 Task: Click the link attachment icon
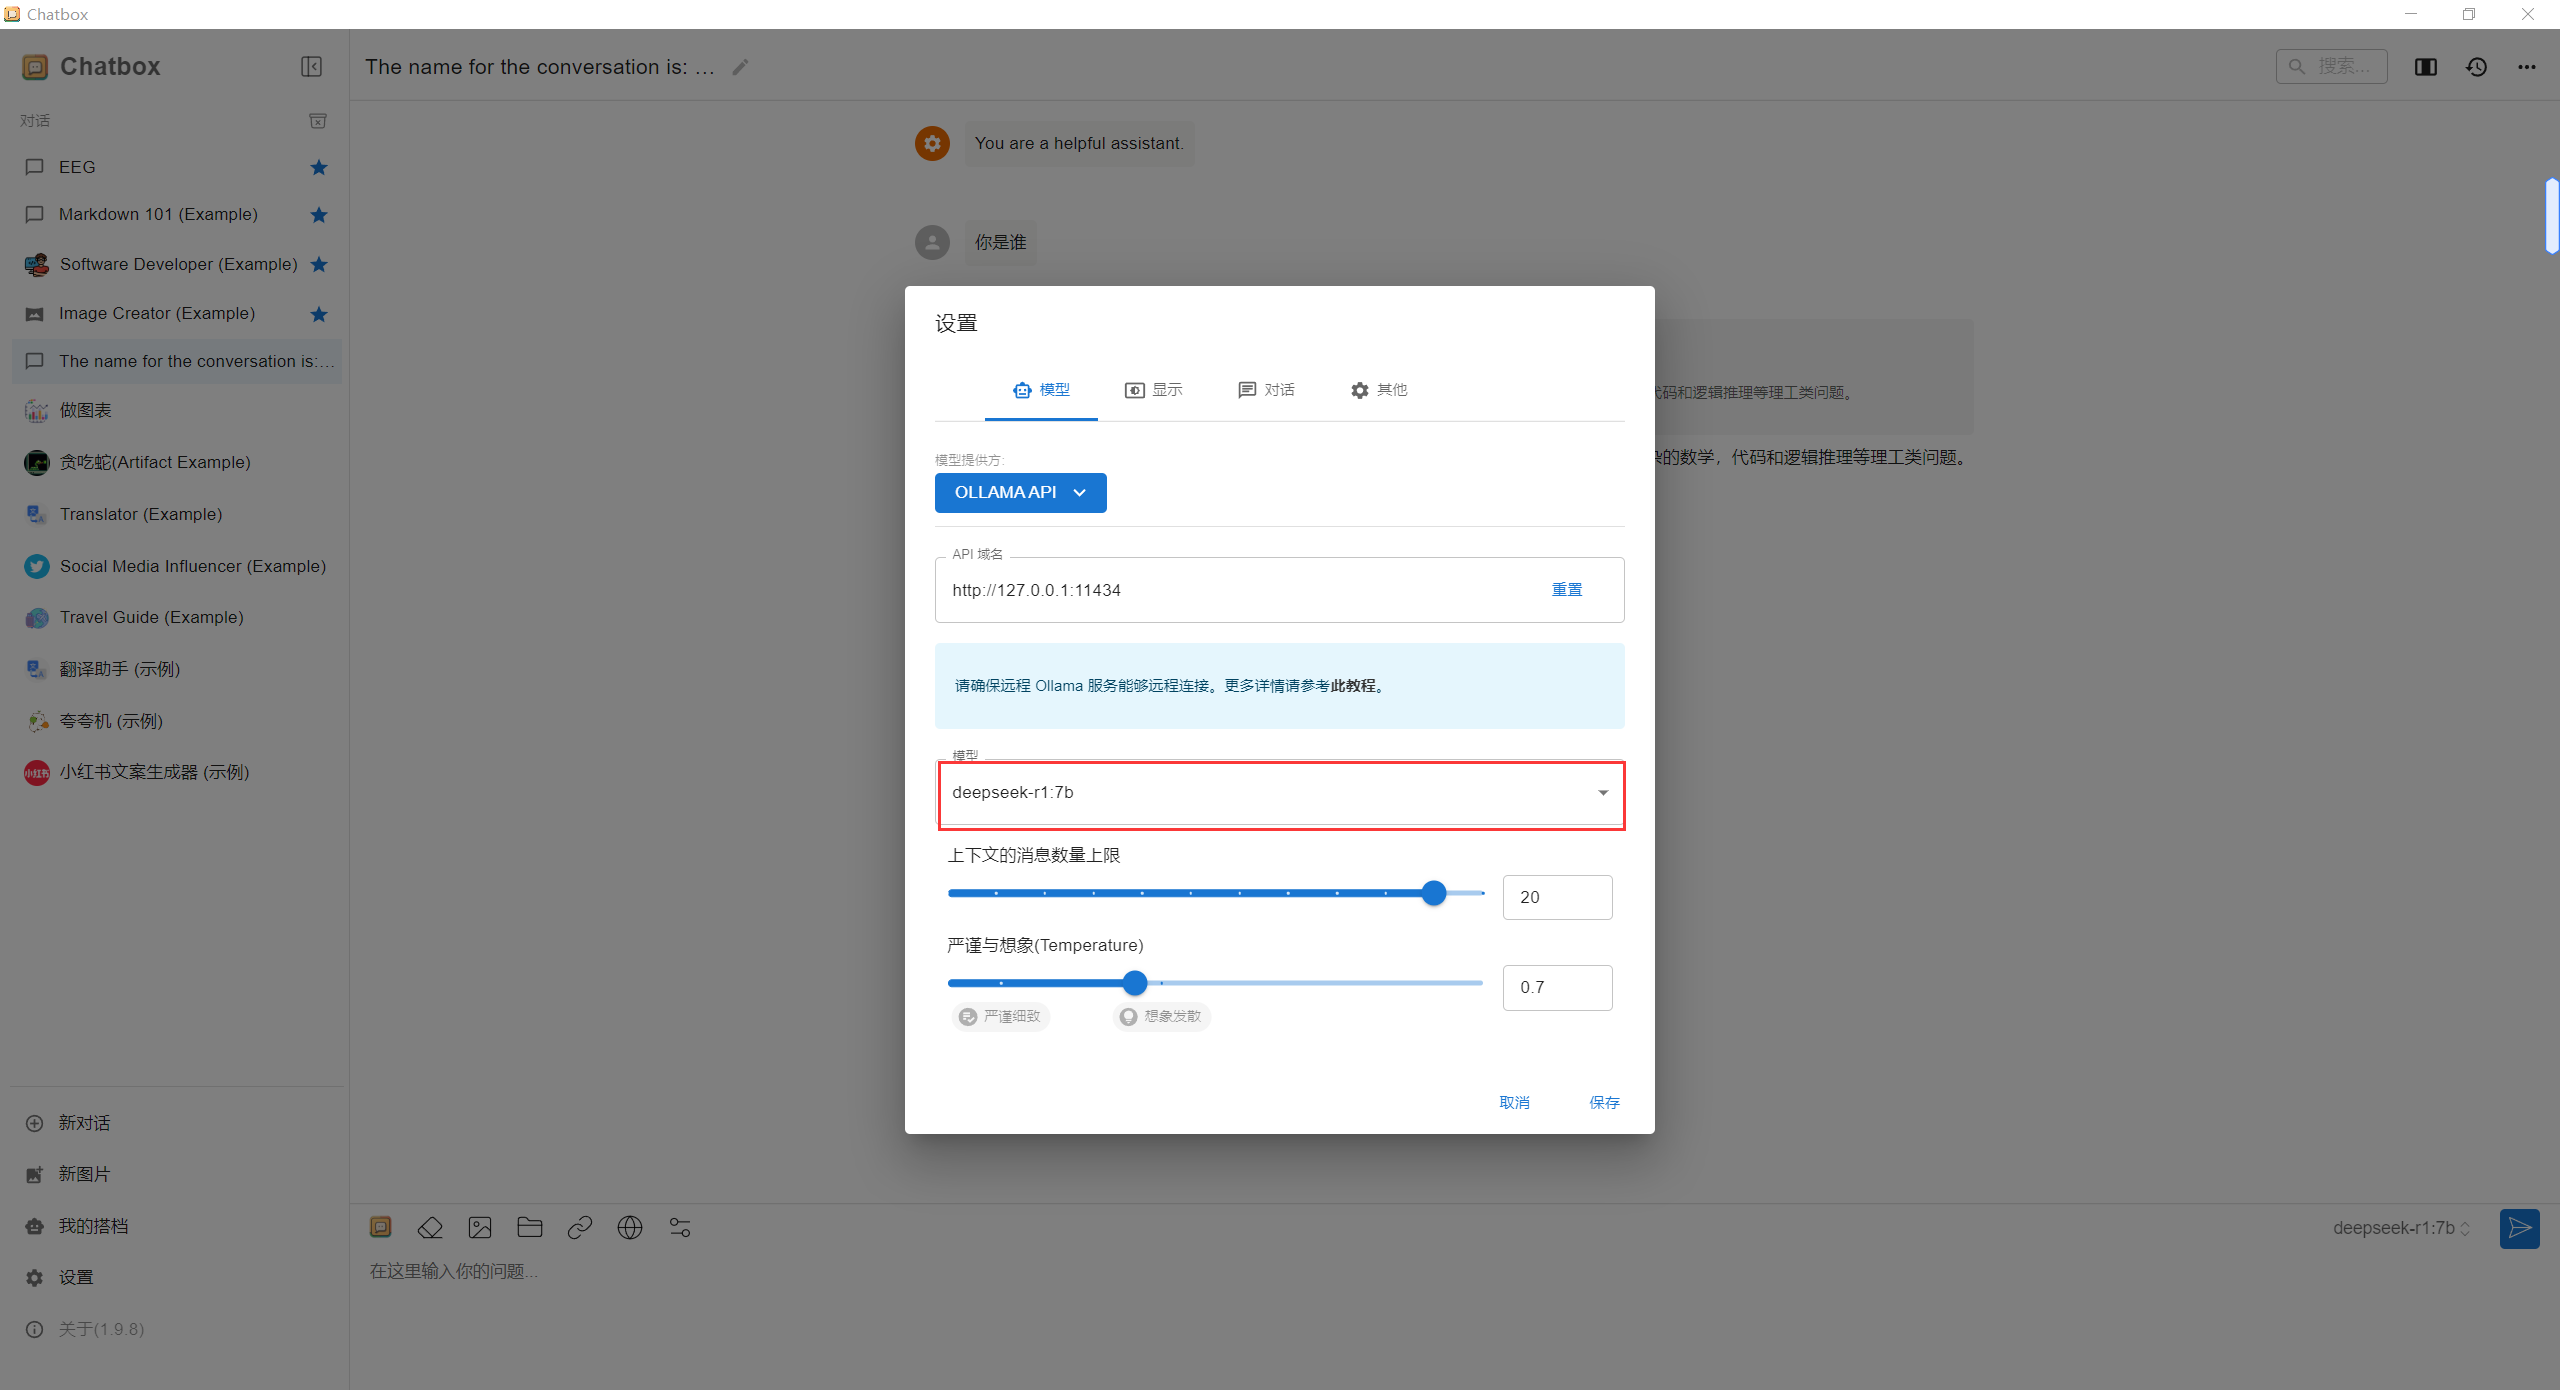(580, 1227)
